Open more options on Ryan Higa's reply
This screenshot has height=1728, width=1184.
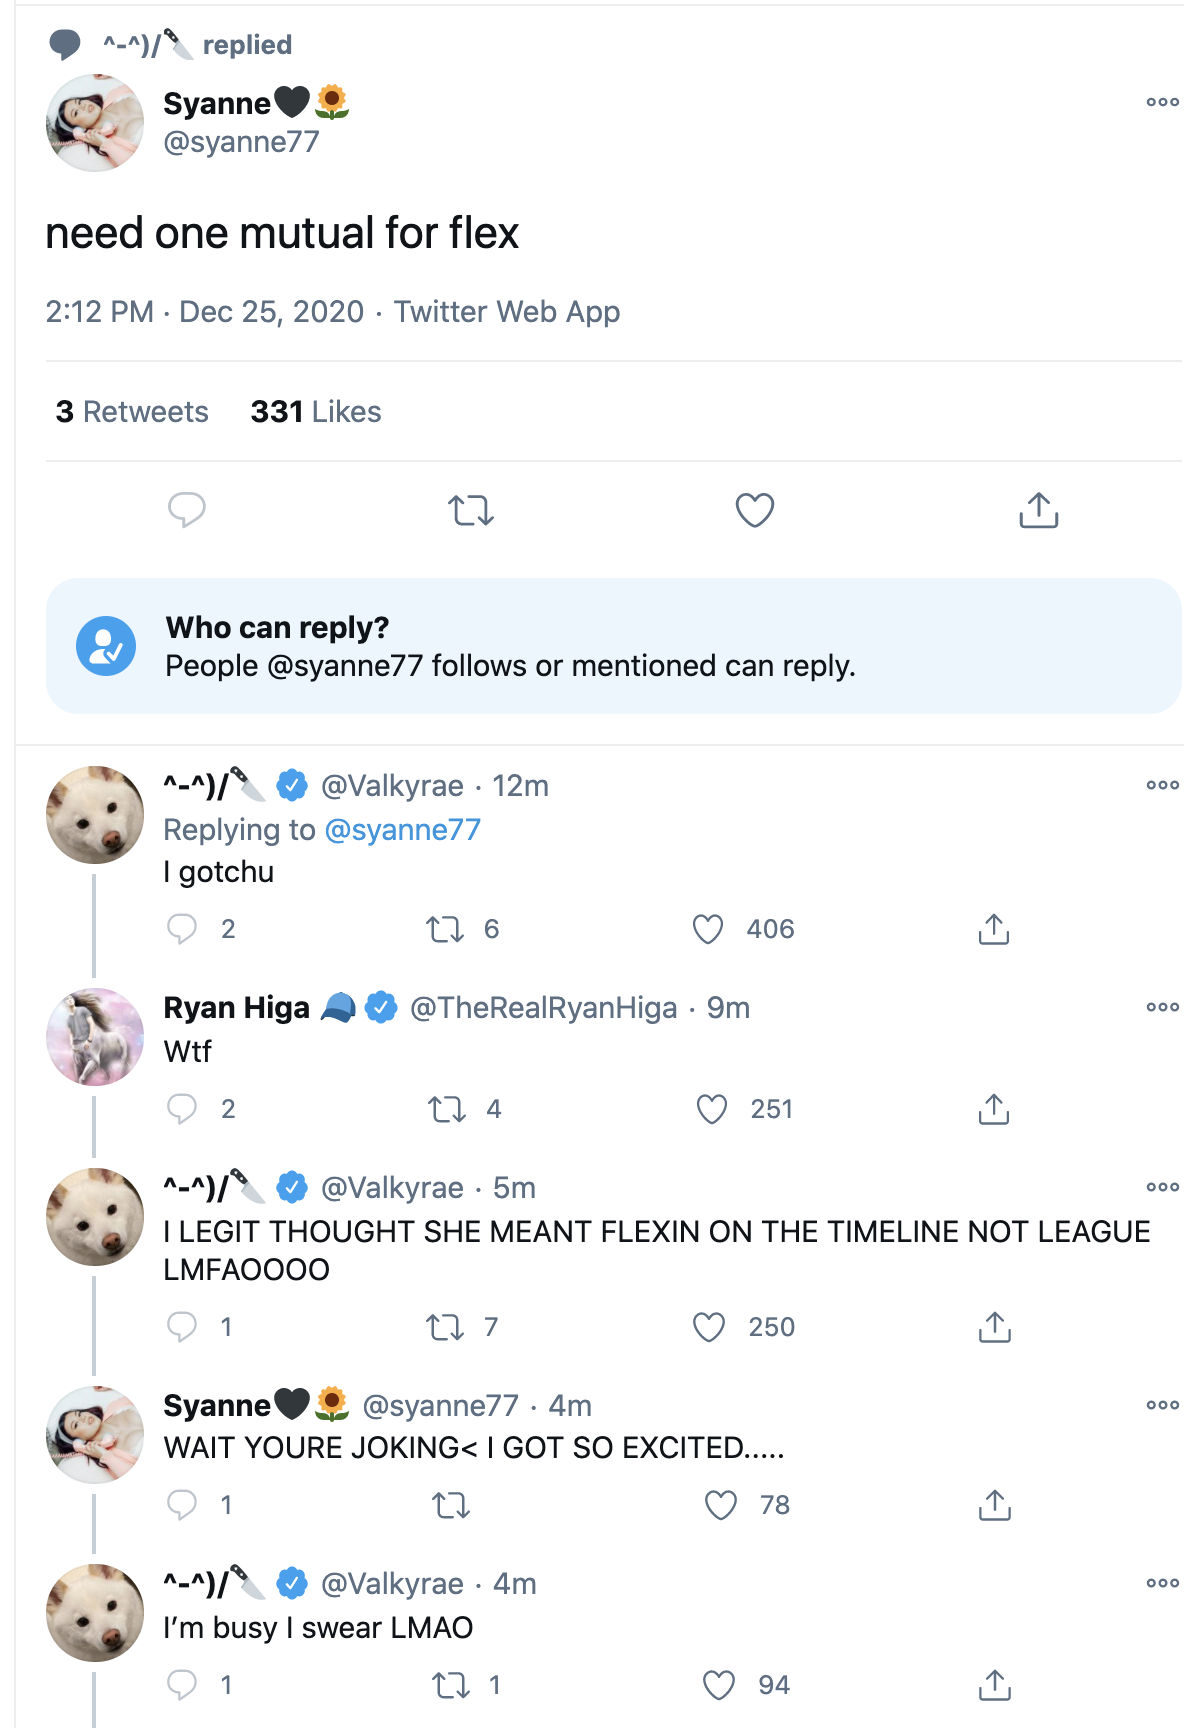1162,1007
